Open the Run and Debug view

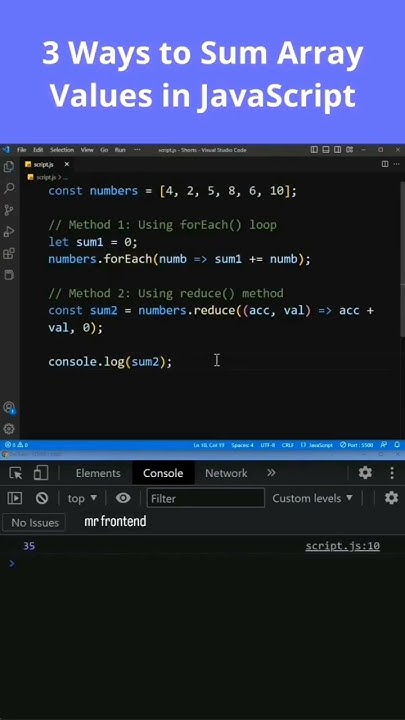[x=9, y=231]
